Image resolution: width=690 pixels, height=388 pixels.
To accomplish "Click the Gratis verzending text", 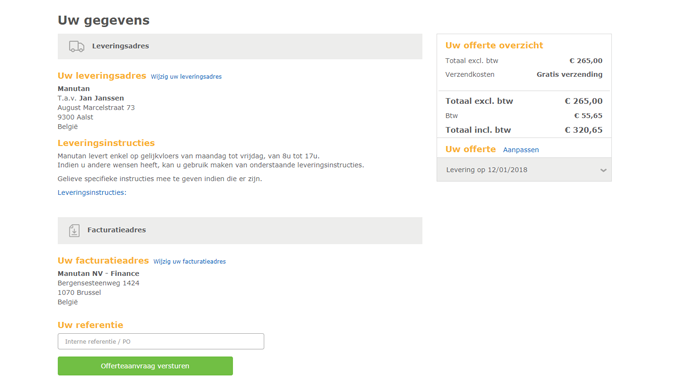I will click(x=569, y=74).
